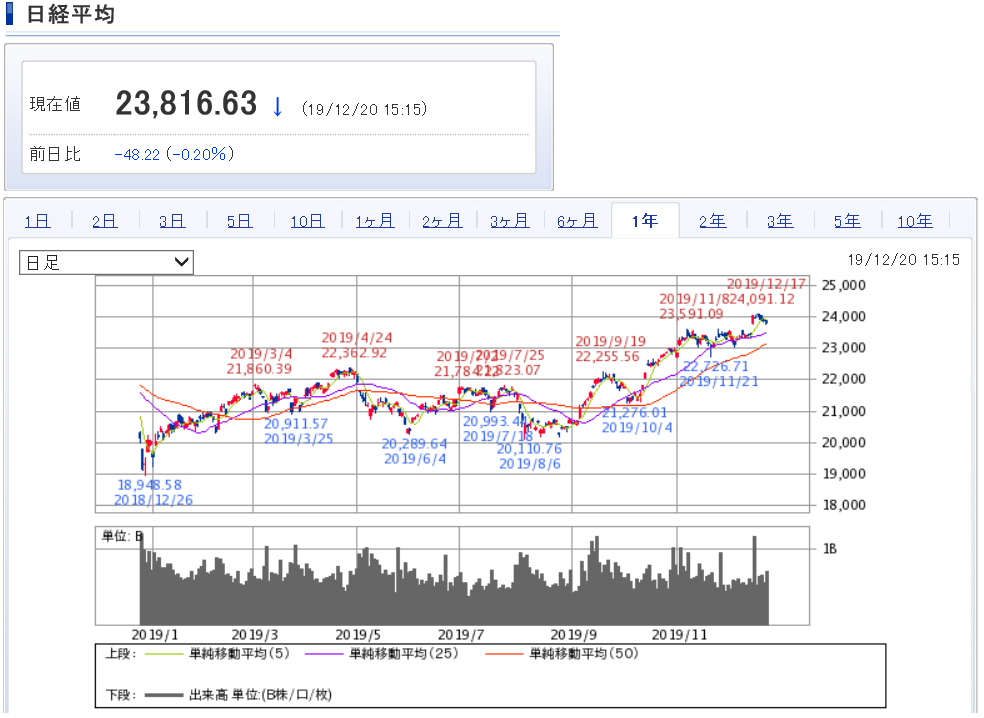Show the 10年 chart range
The image size is (984, 718).
coord(914,221)
